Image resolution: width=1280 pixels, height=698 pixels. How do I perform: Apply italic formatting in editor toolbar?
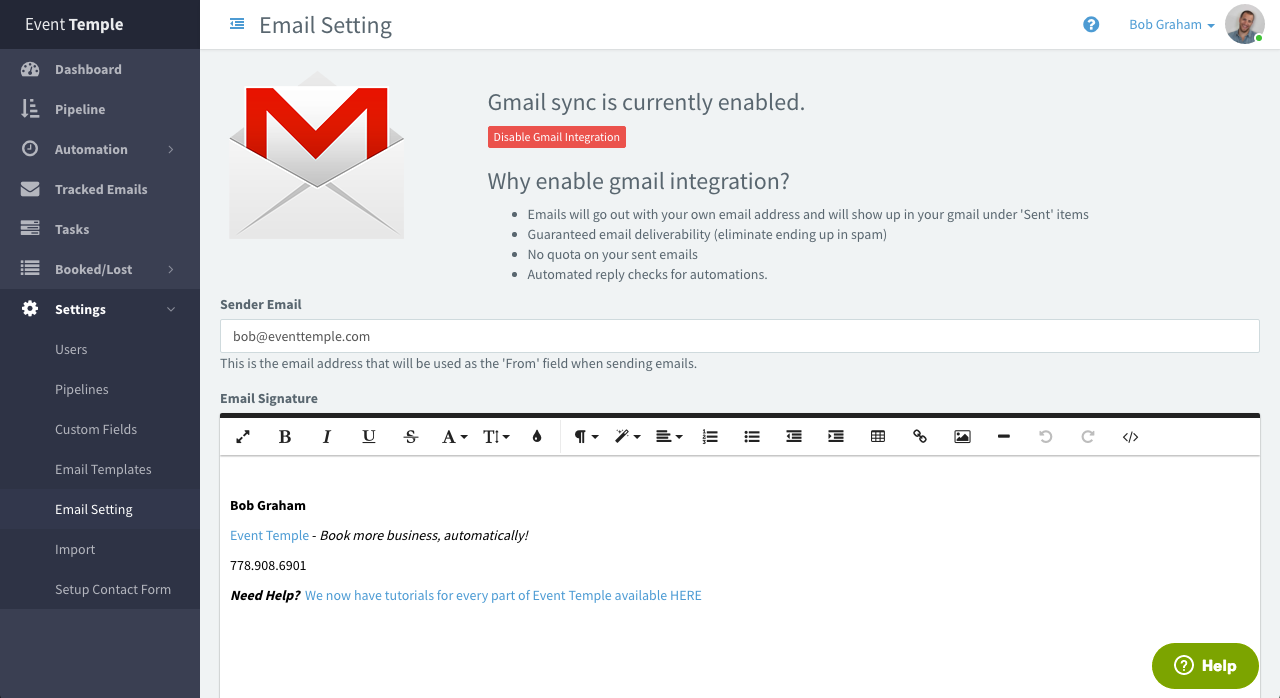(327, 437)
